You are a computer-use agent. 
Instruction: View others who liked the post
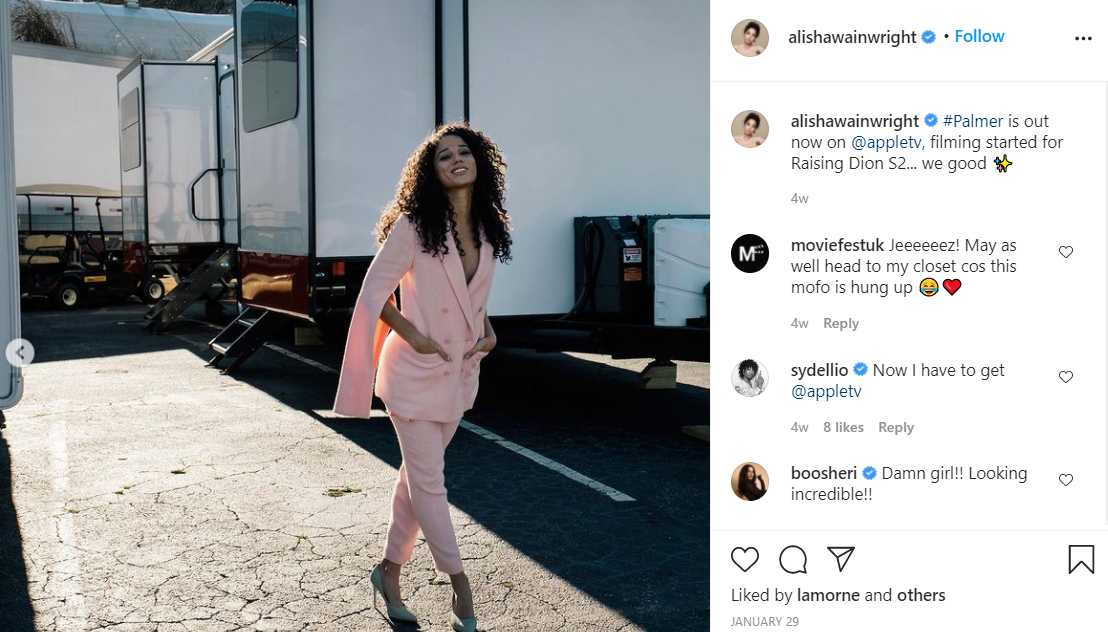click(x=921, y=595)
